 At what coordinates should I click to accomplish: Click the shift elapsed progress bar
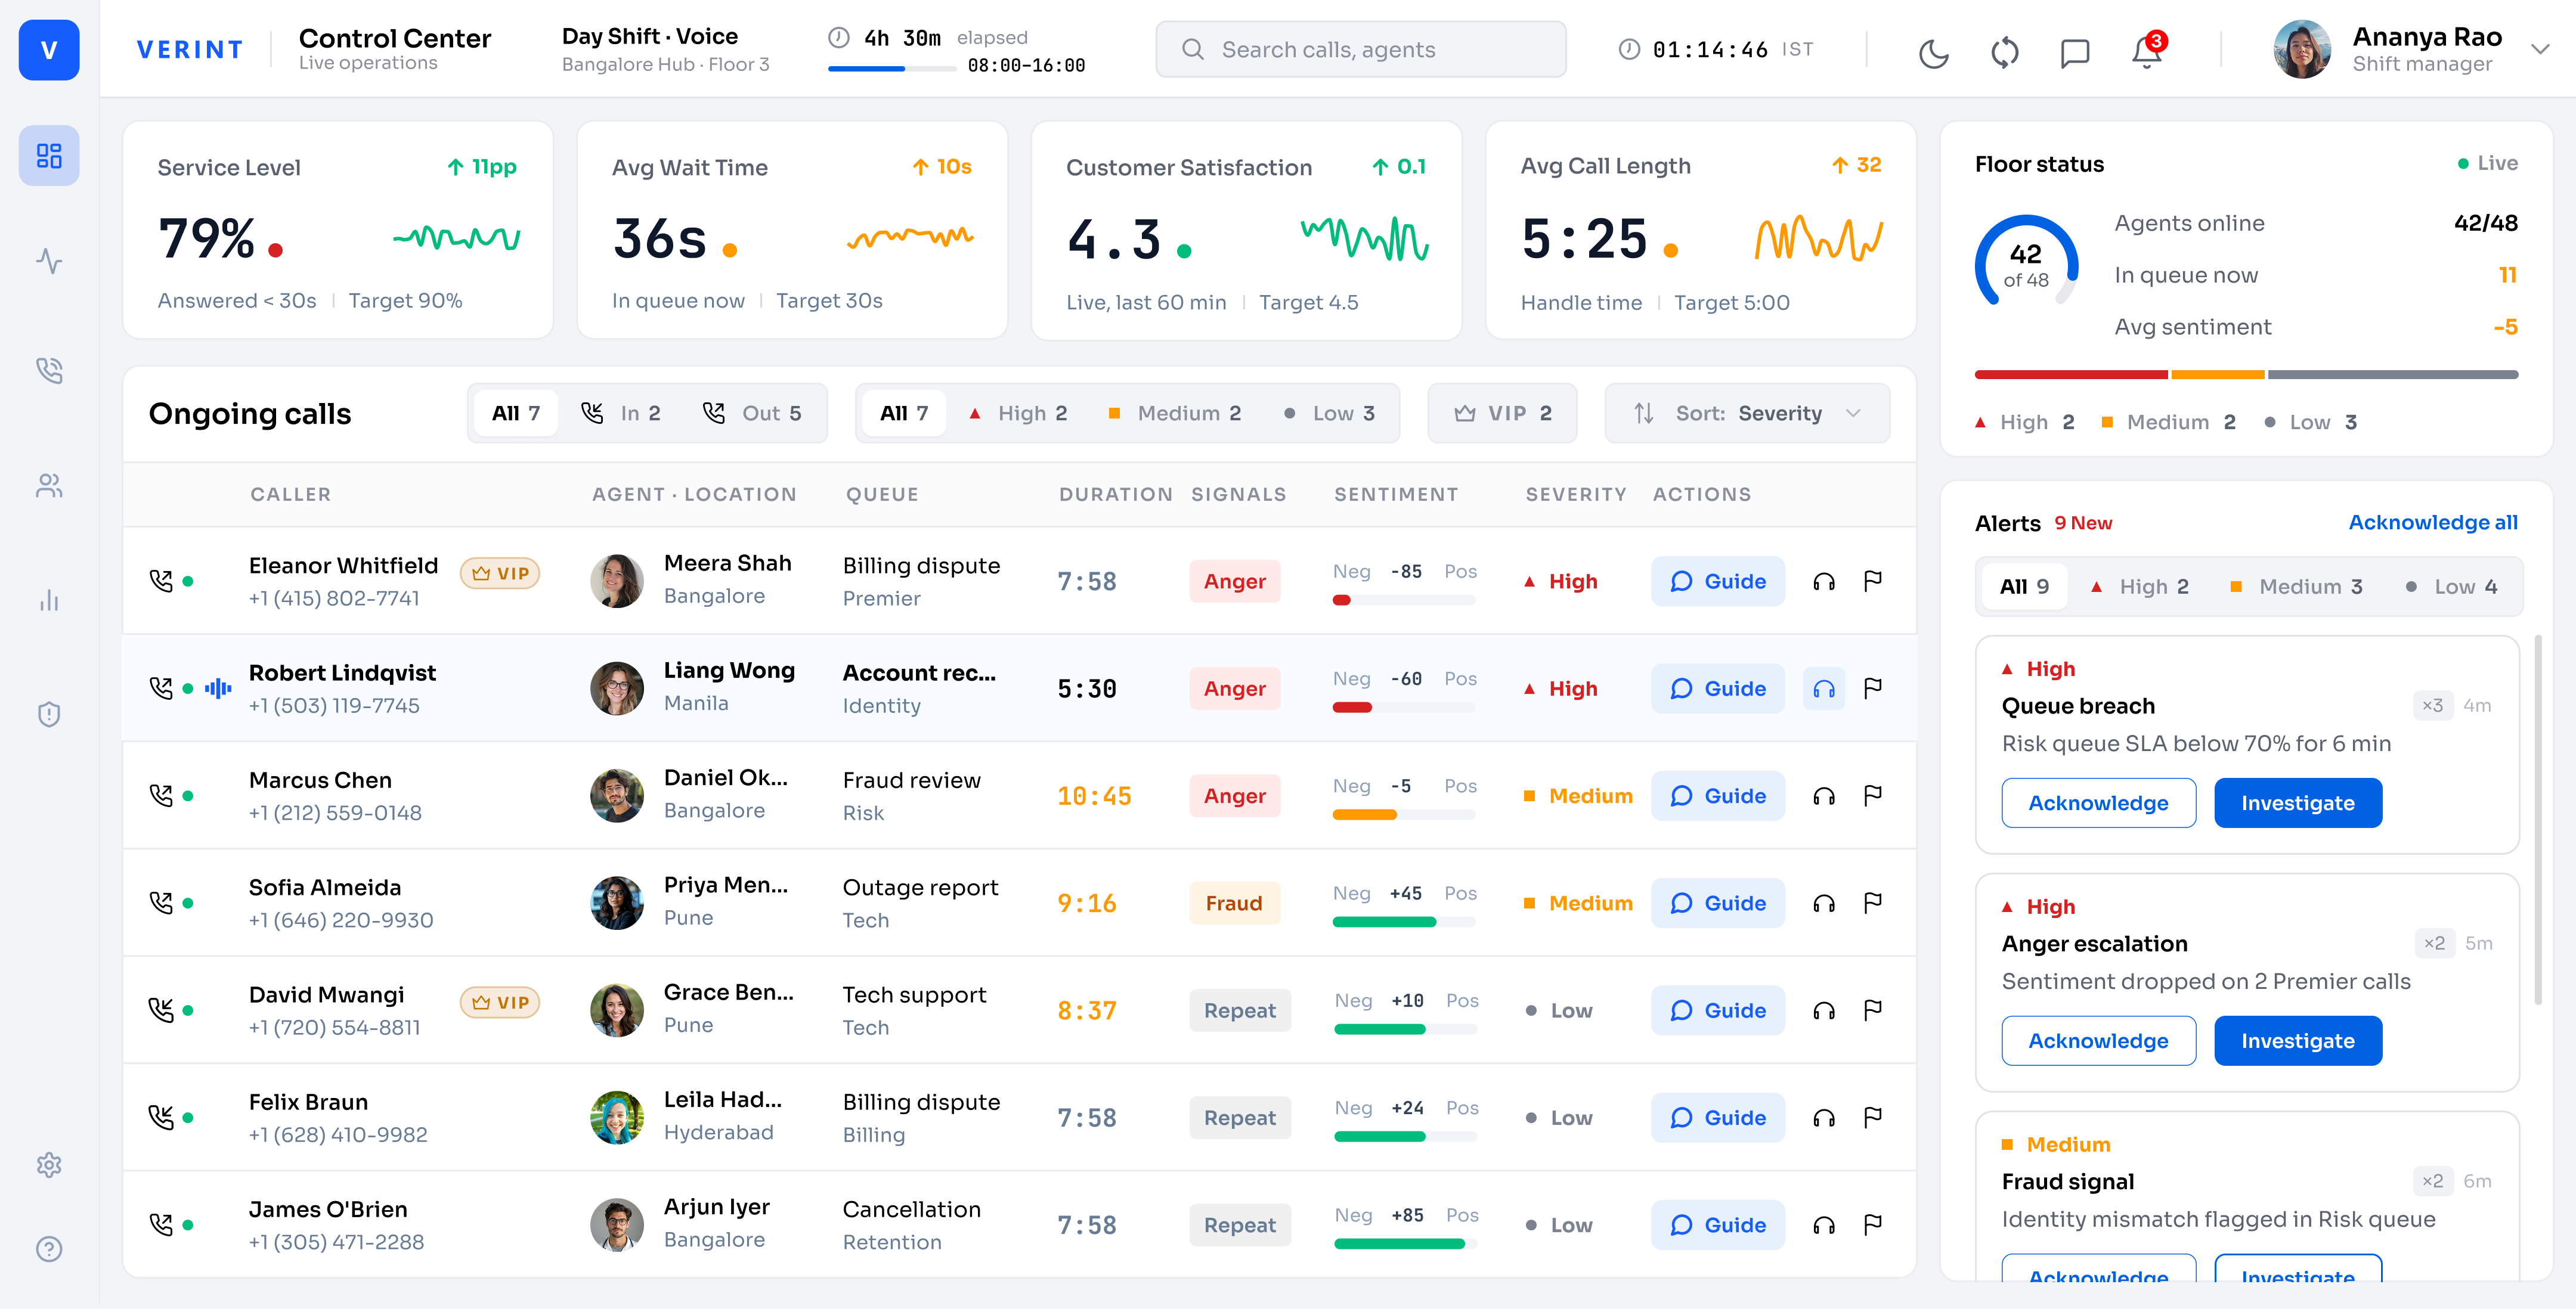[x=891, y=68]
